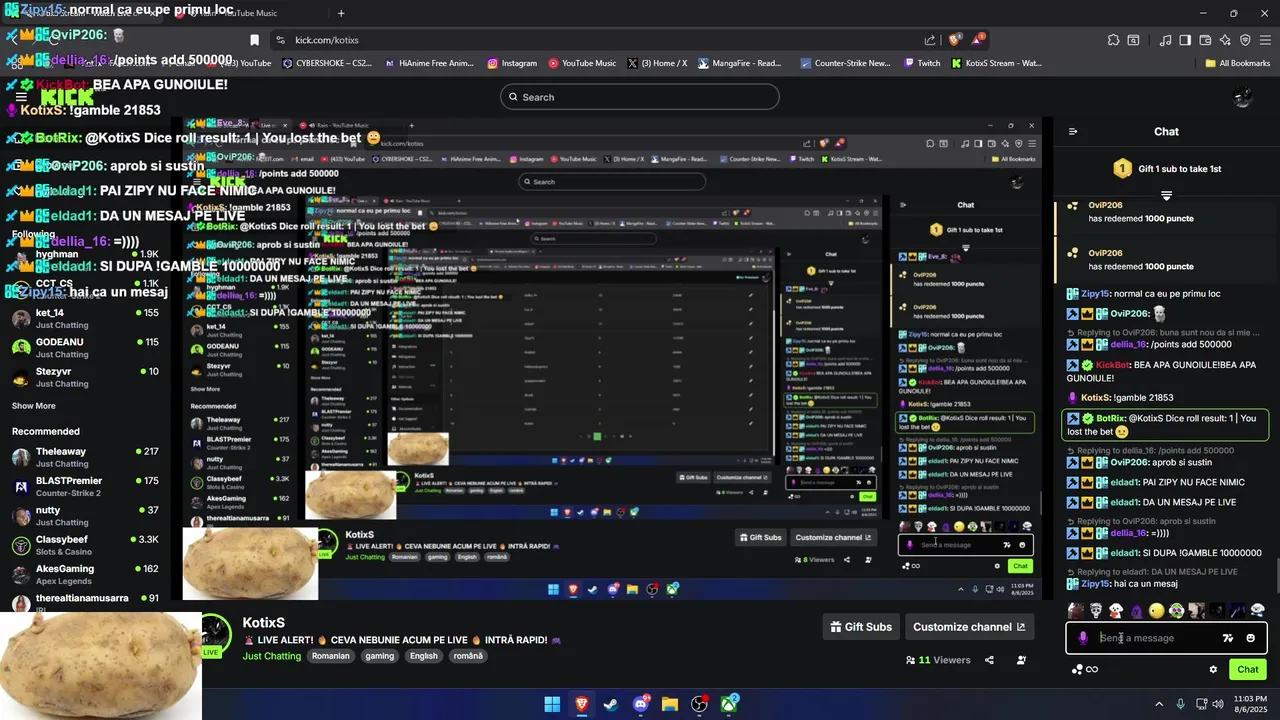Open Theleaway recommended channel
The width and height of the screenshot is (1280, 720).
(85, 457)
